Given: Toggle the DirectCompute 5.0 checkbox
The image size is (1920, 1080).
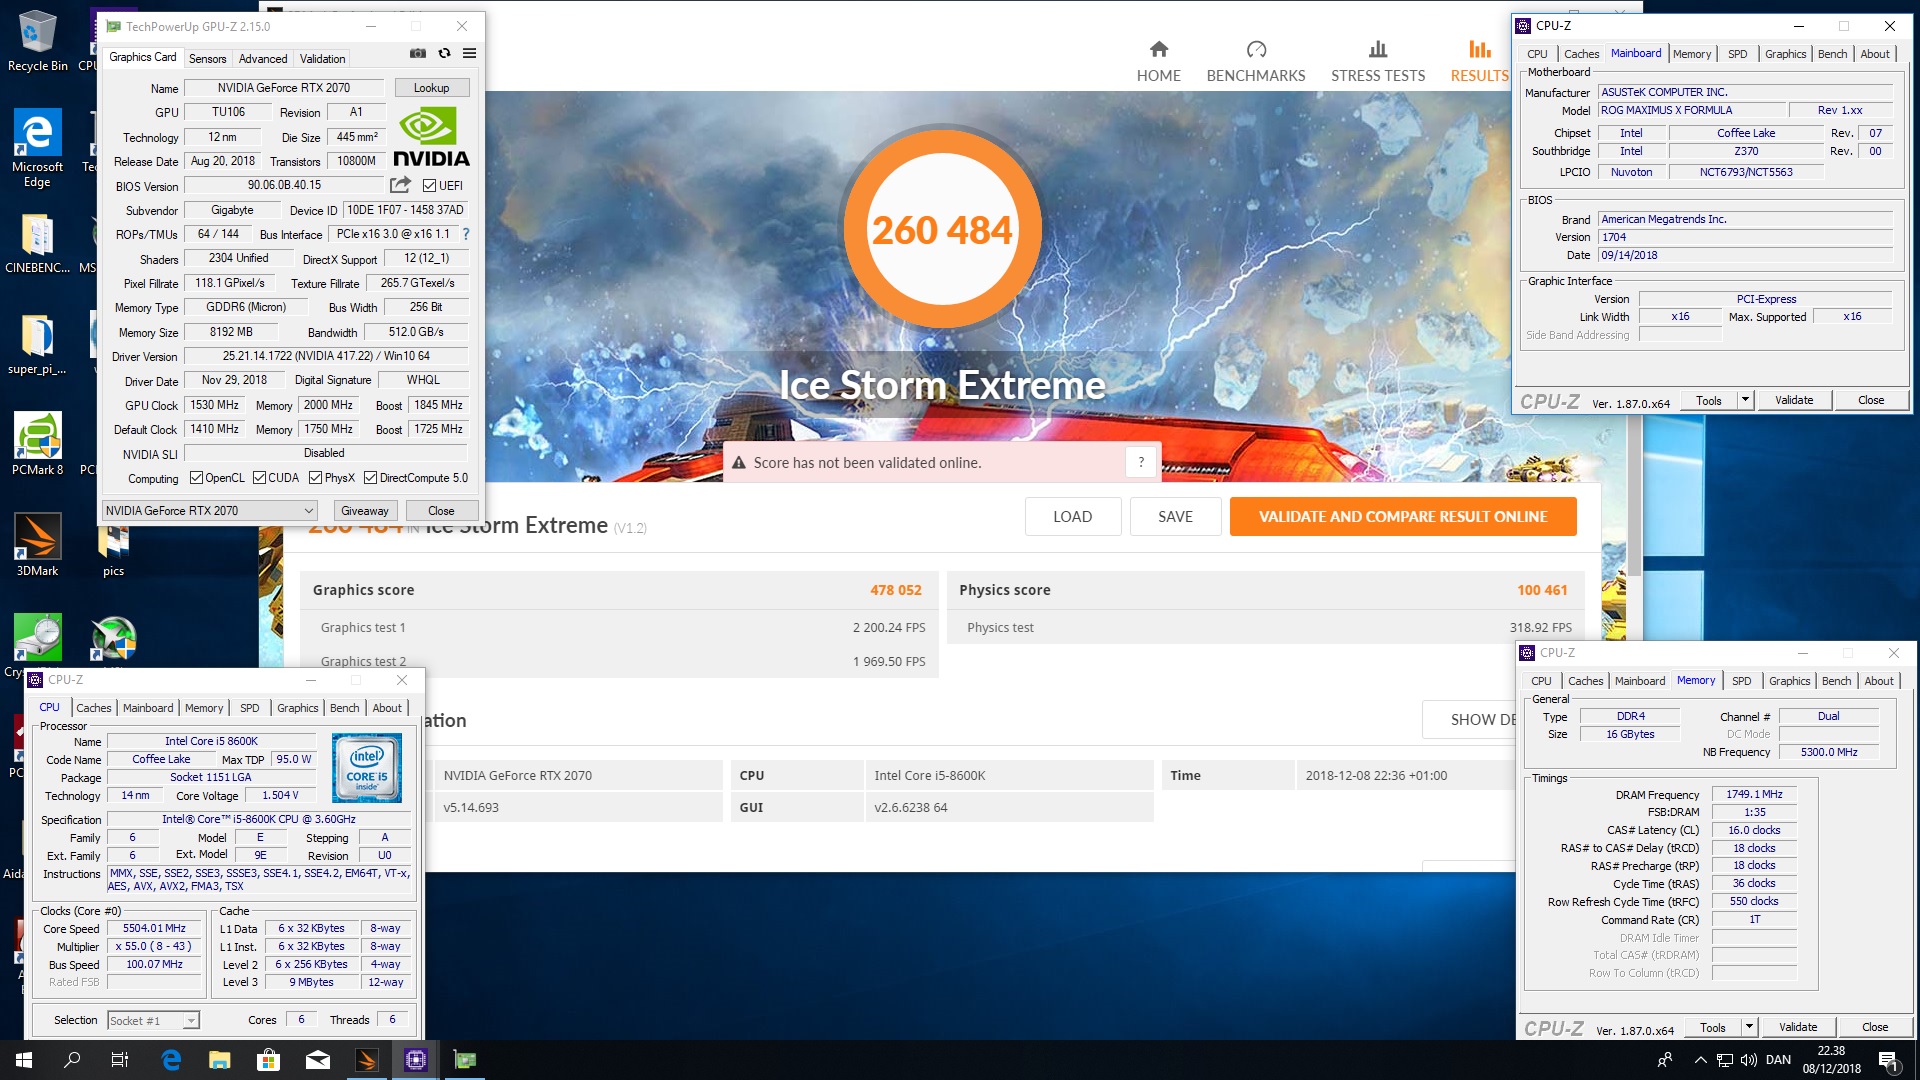Looking at the screenshot, I should point(370,478).
